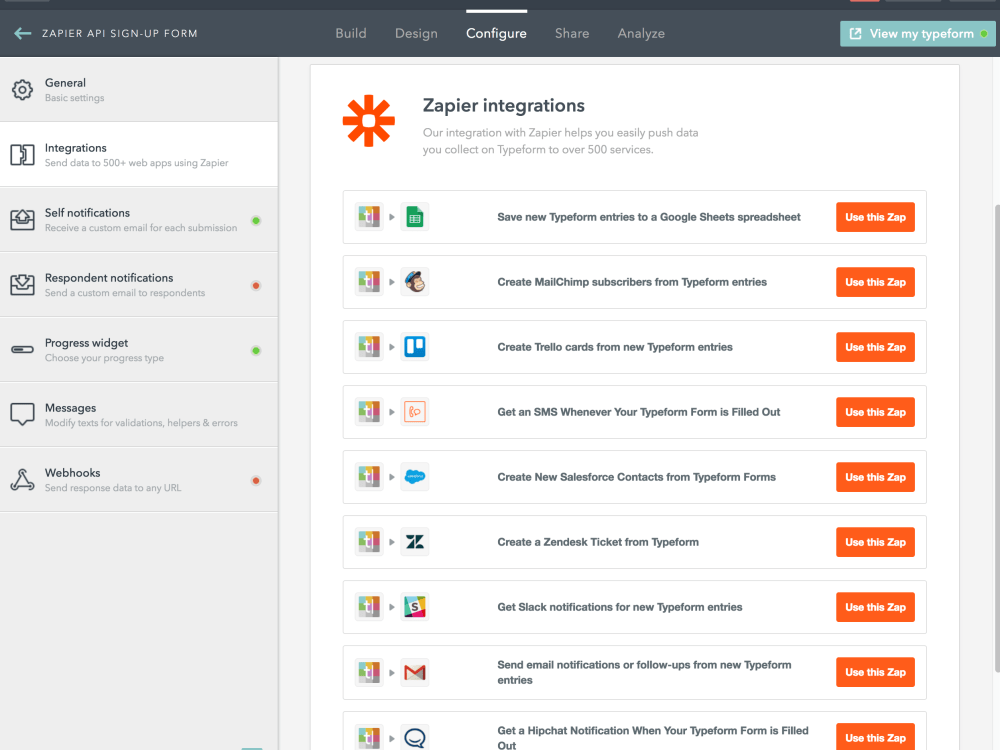
Task: Use this Zap for Salesforce Contacts
Action: 875,477
